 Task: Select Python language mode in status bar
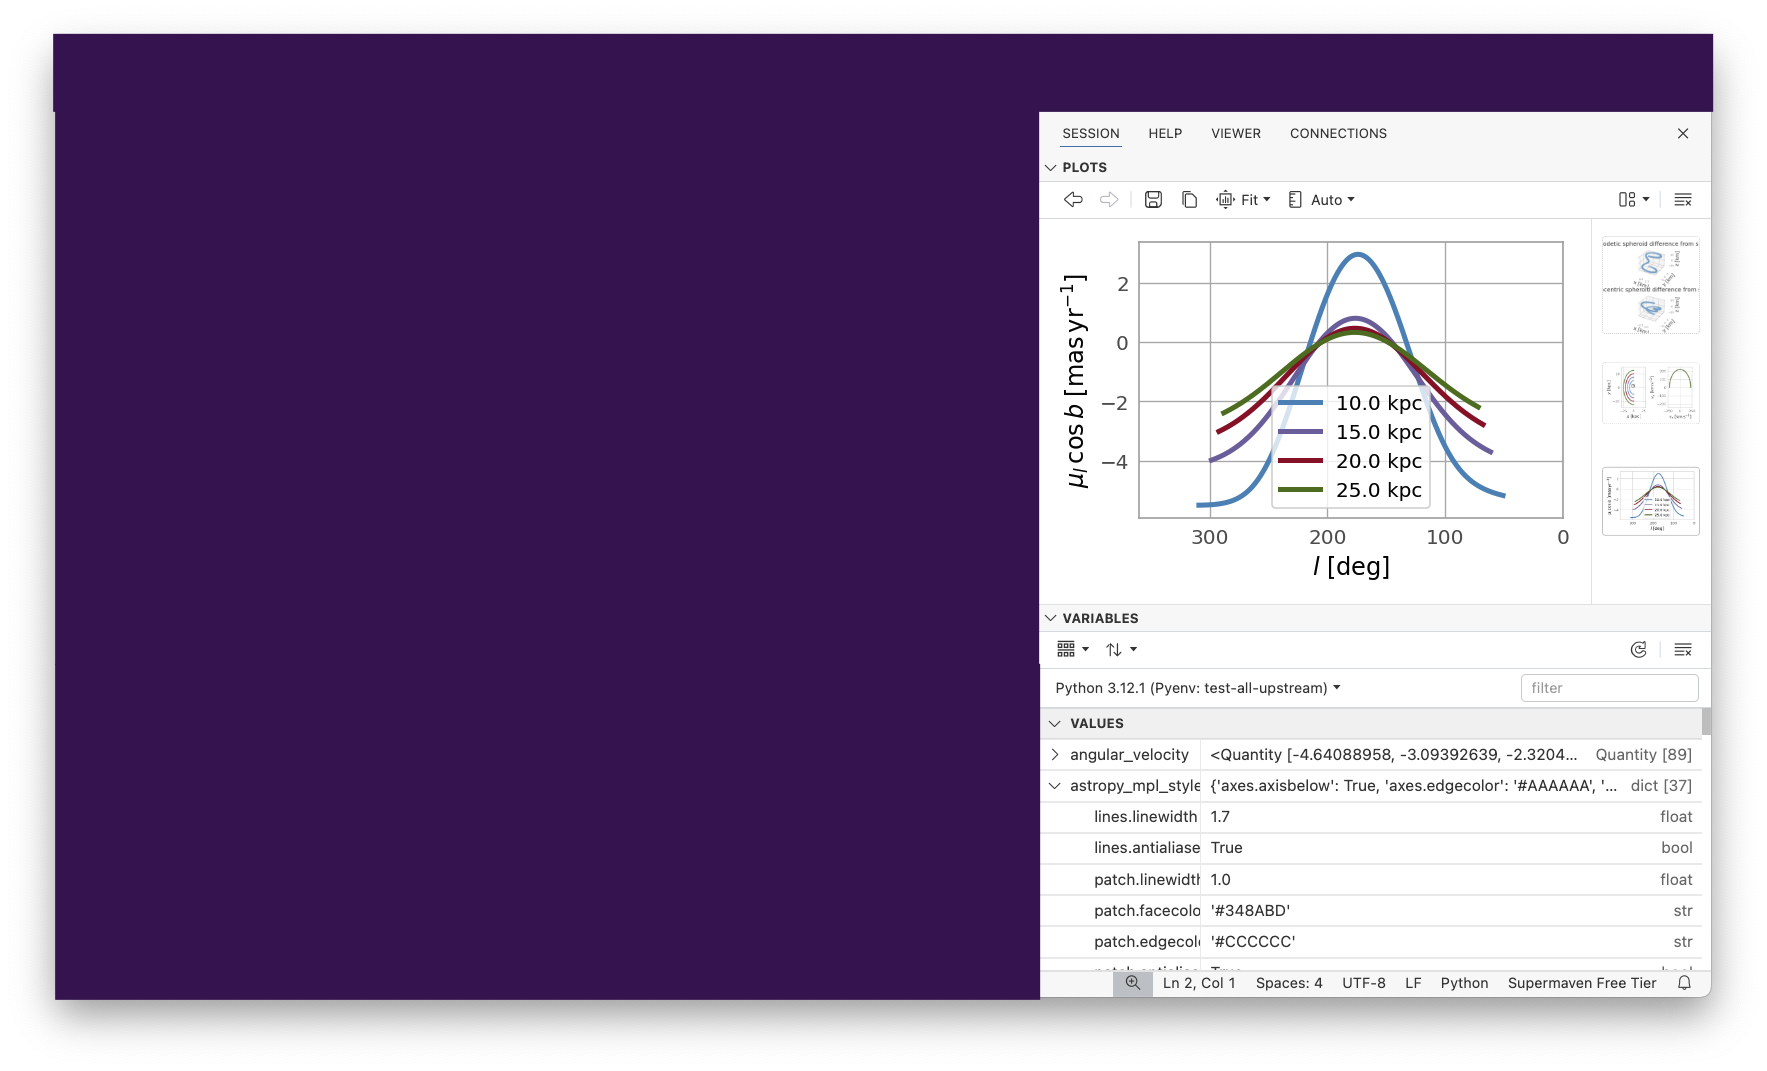(1464, 983)
